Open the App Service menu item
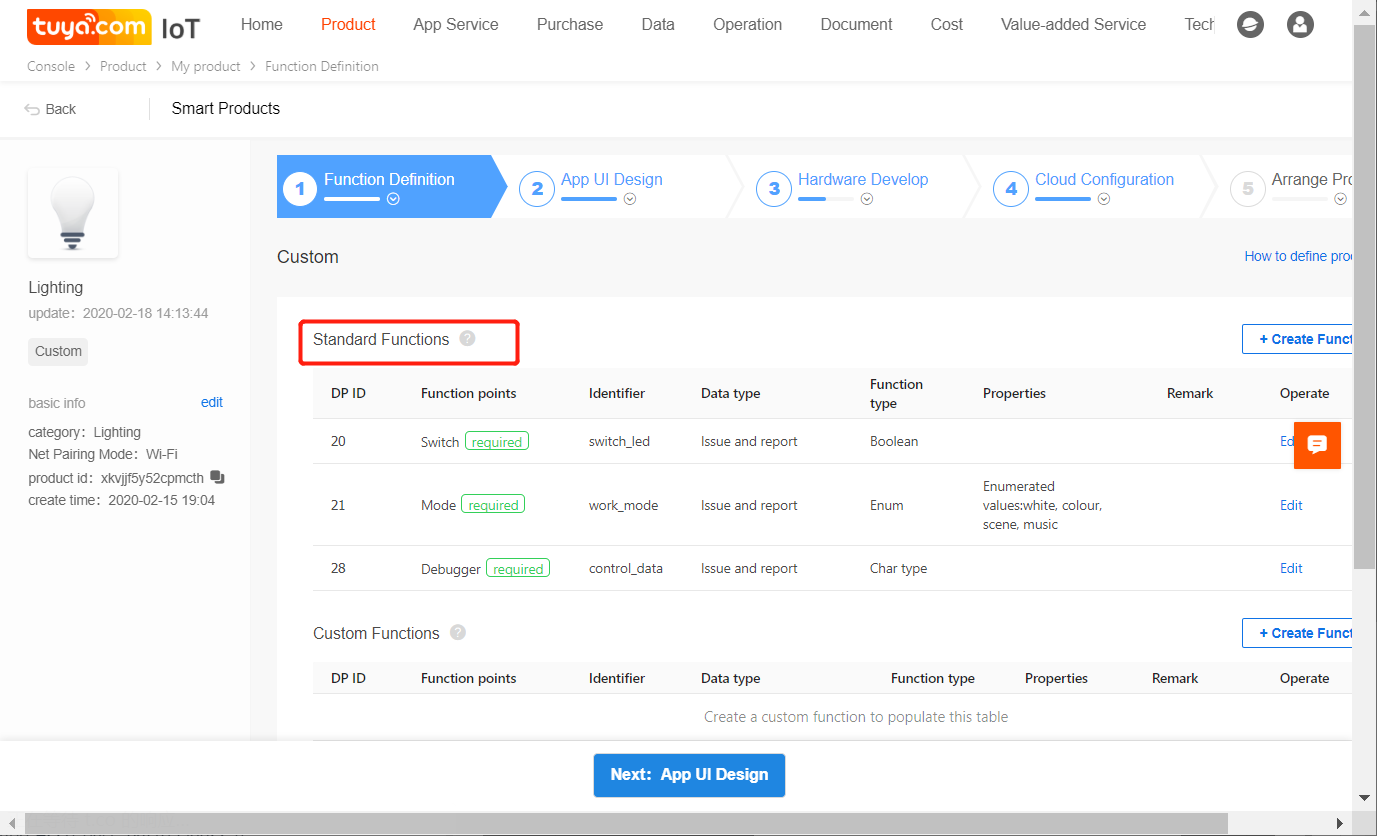Image resolution: width=1377 pixels, height=836 pixels. click(x=455, y=25)
